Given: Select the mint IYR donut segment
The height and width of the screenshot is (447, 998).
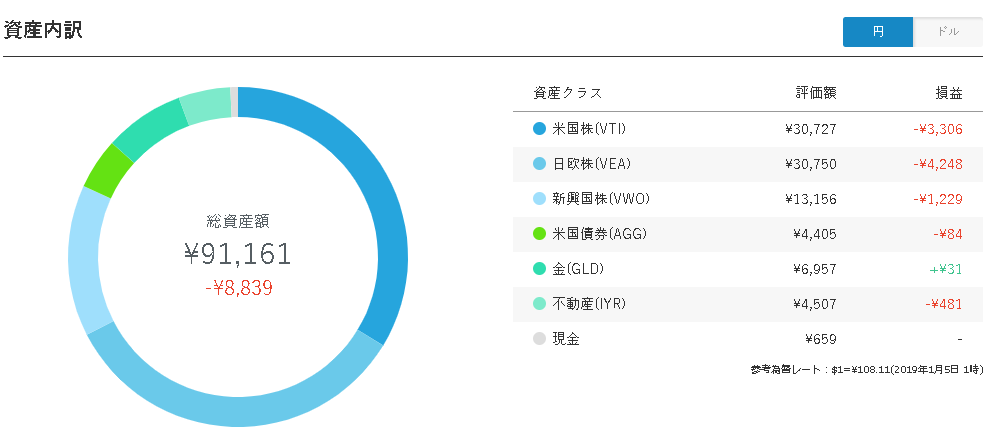Looking at the screenshot, I should pos(206,104).
